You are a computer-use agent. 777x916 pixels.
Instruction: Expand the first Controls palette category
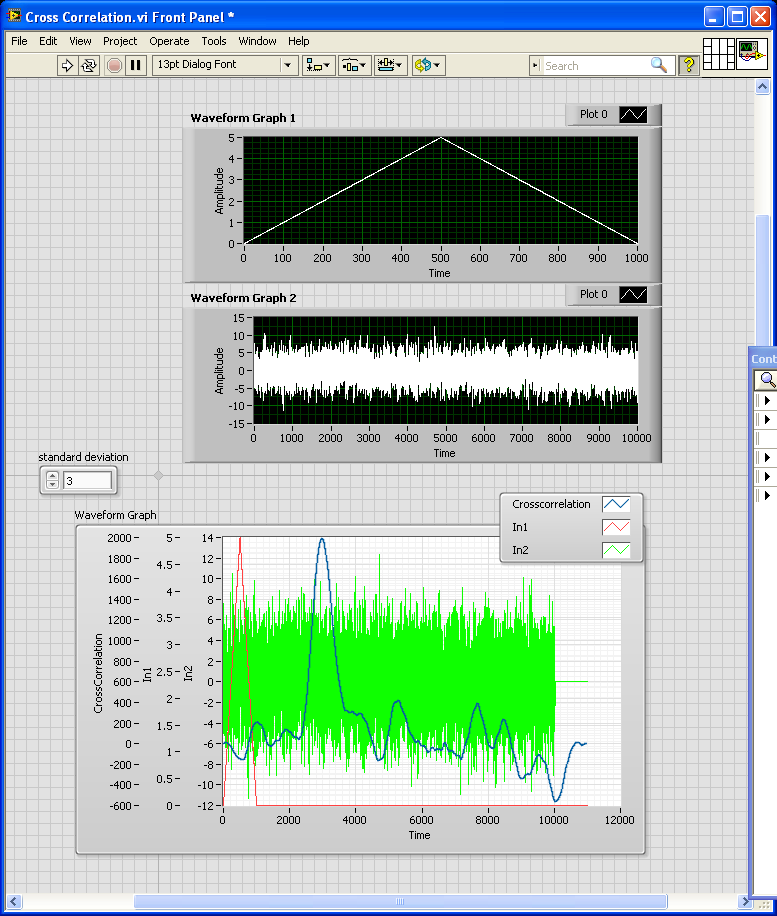(x=766, y=401)
